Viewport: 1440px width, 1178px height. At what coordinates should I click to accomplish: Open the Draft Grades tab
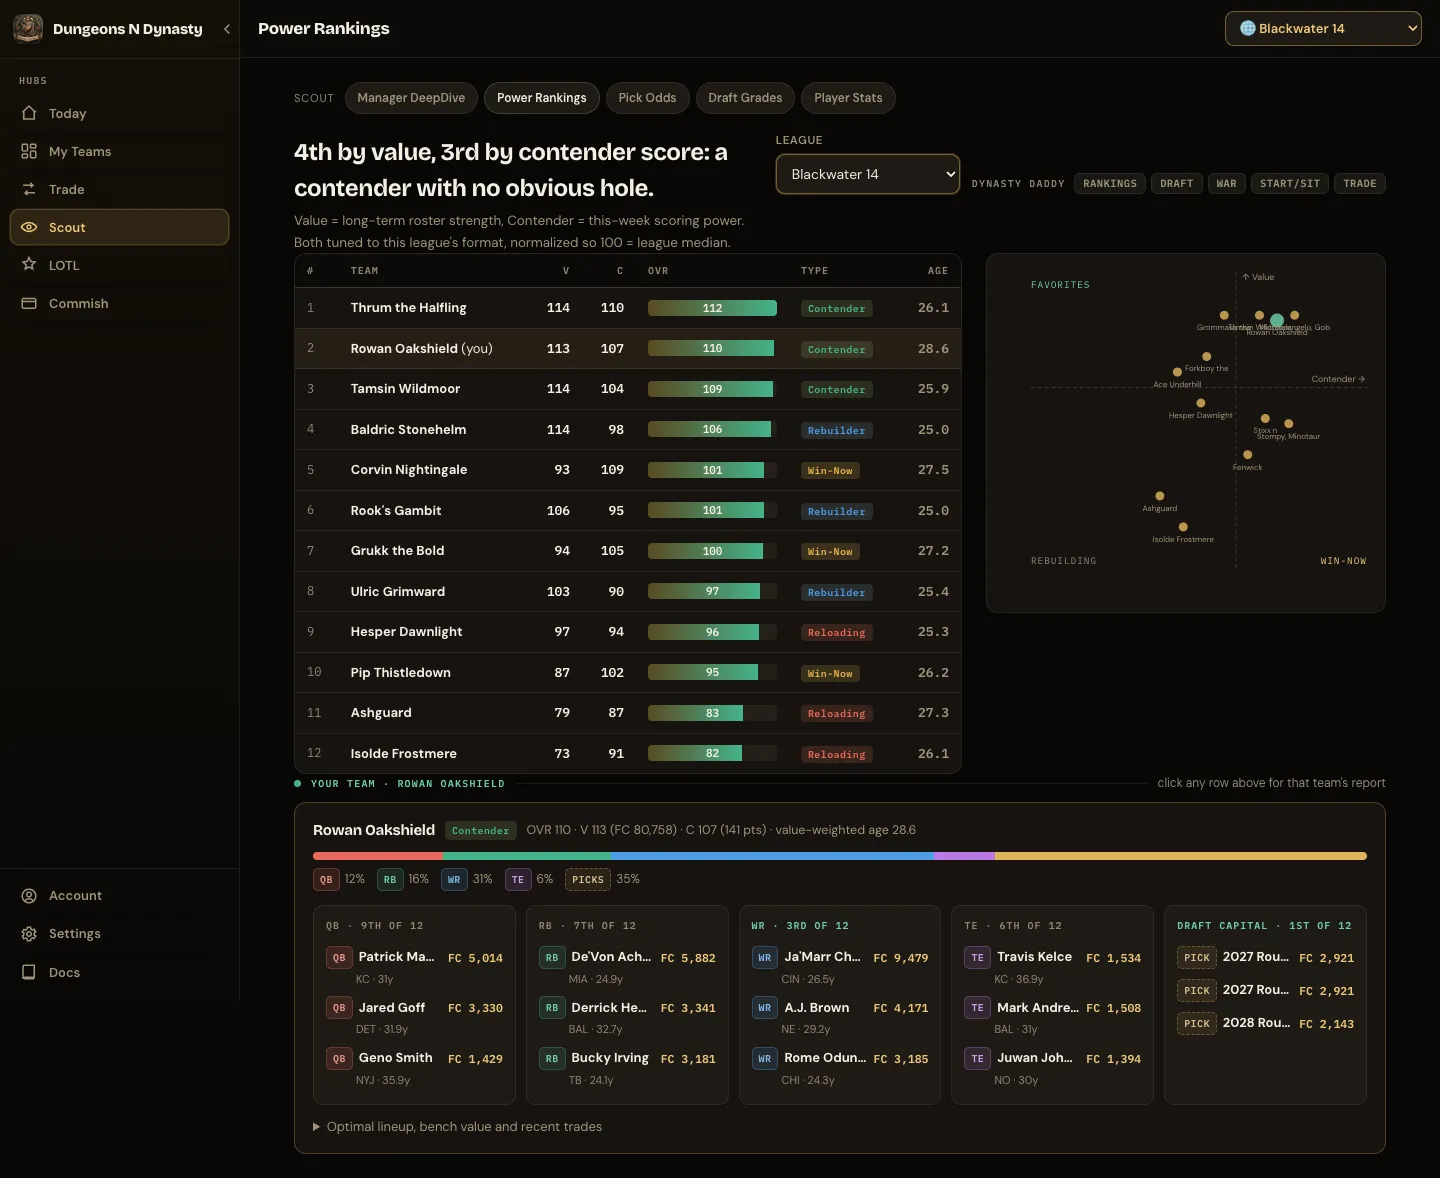pos(745,98)
